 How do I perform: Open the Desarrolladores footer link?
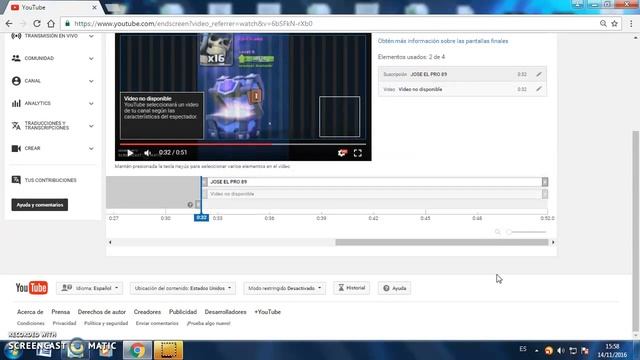pos(225,312)
